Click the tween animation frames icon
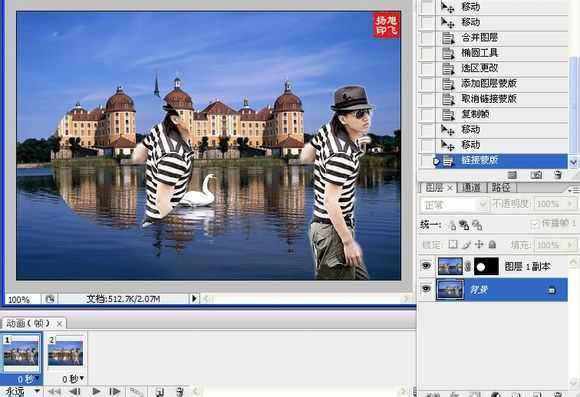The width and height of the screenshot is (580, 397). pyautogui.click(x=136, y=391)
